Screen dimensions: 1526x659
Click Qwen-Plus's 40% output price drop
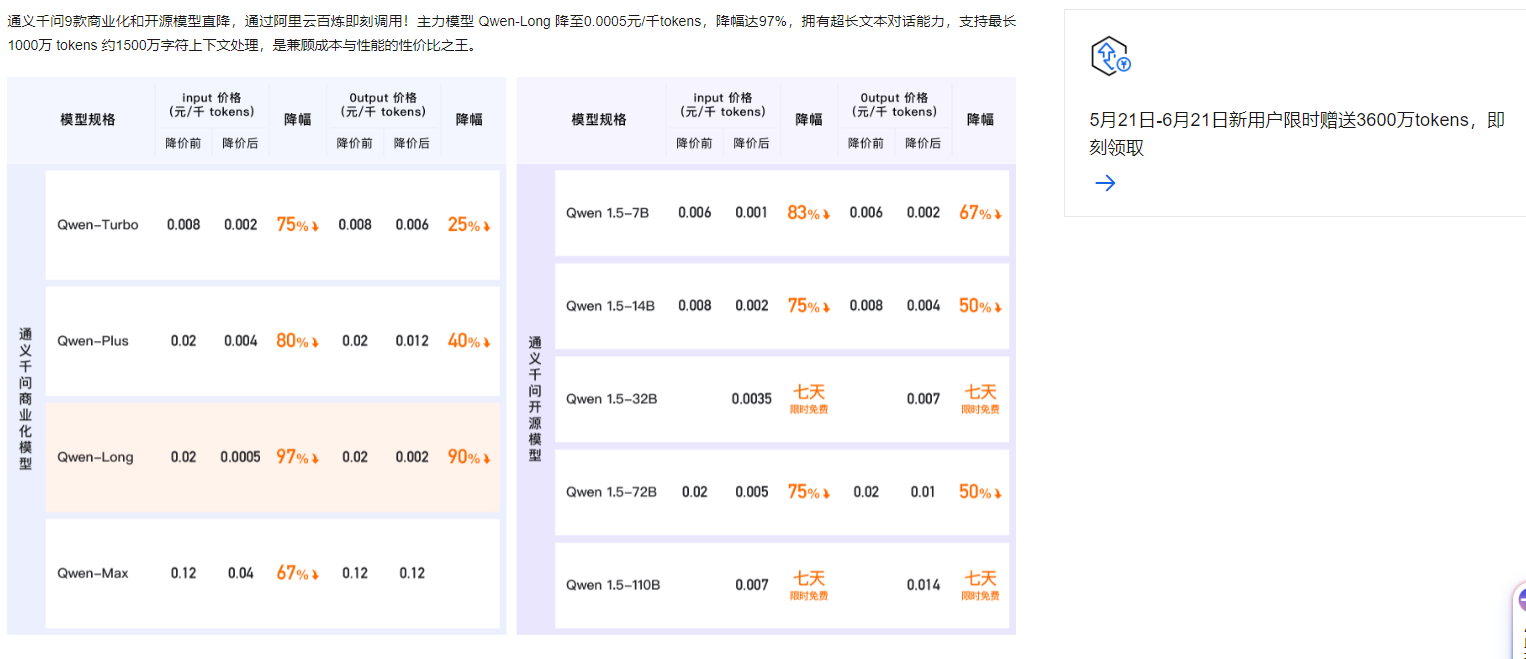click(x=469, y=341)
